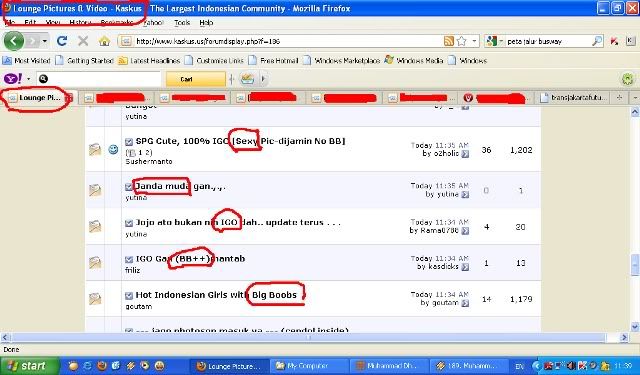The width and height of the screenshot is (640, 375).
Task: Open the Edit menu
Action: point(30,23)
